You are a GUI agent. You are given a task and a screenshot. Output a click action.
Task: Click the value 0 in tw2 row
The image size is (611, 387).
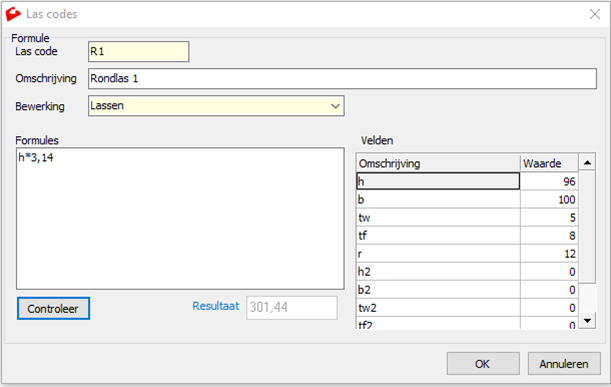tap(549, 308)
